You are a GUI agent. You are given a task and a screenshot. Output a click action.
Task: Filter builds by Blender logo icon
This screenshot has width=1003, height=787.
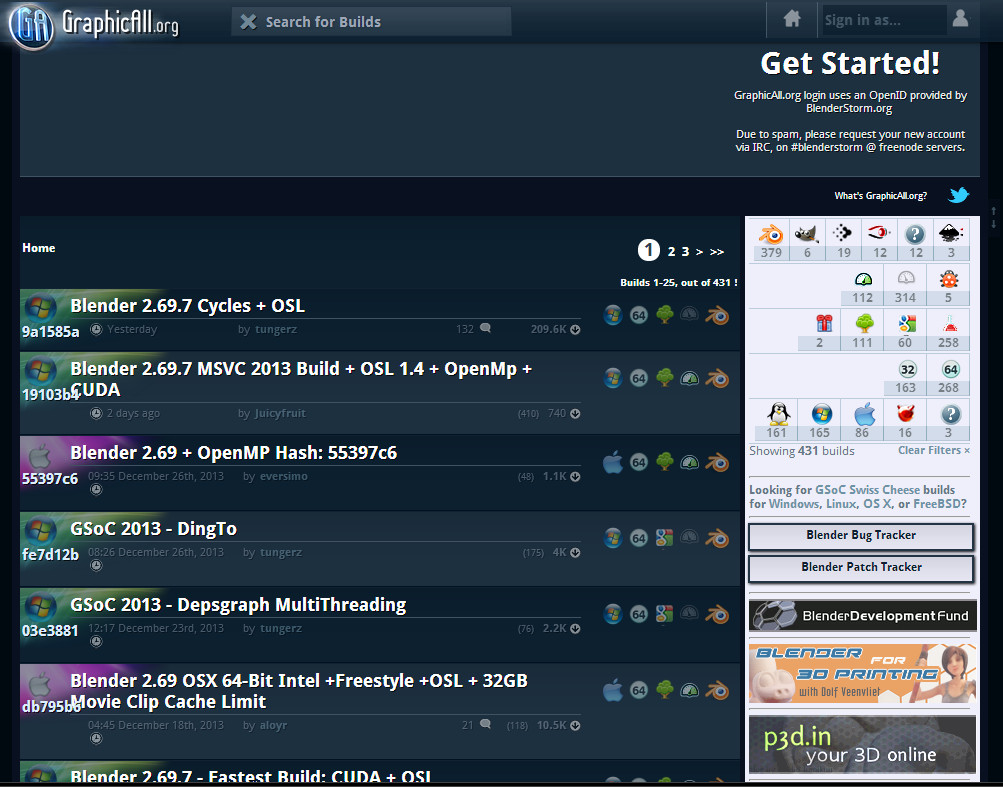[771, 234]
